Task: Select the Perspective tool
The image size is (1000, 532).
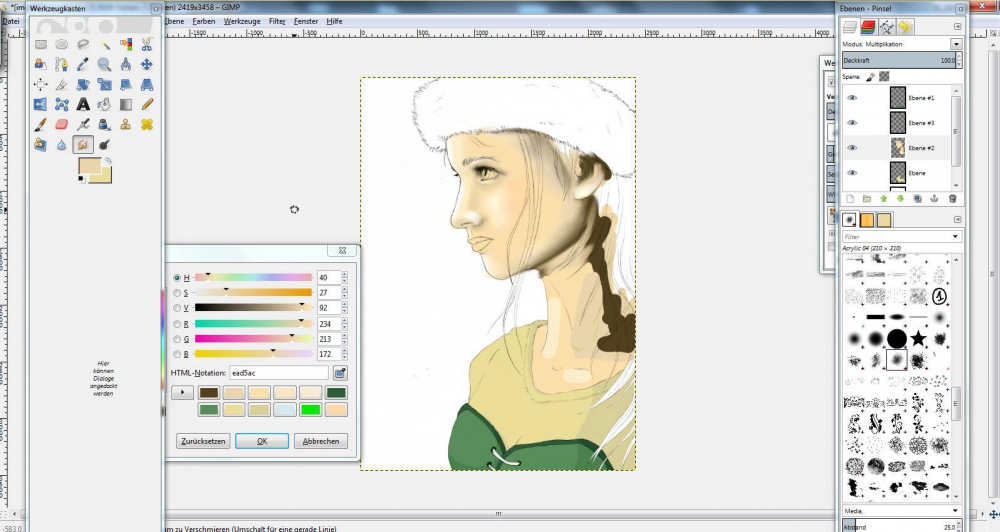Action: pyautogui.click(x=147, y=84)
